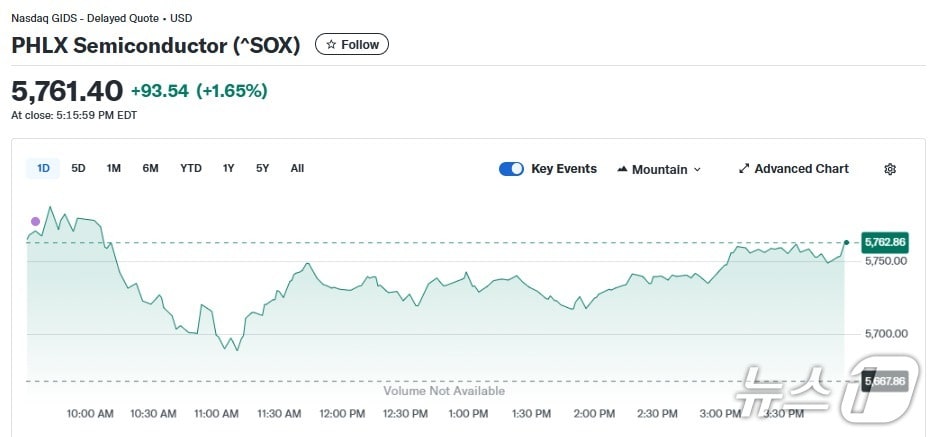Switch chart to YTD range

coord(191,168)
